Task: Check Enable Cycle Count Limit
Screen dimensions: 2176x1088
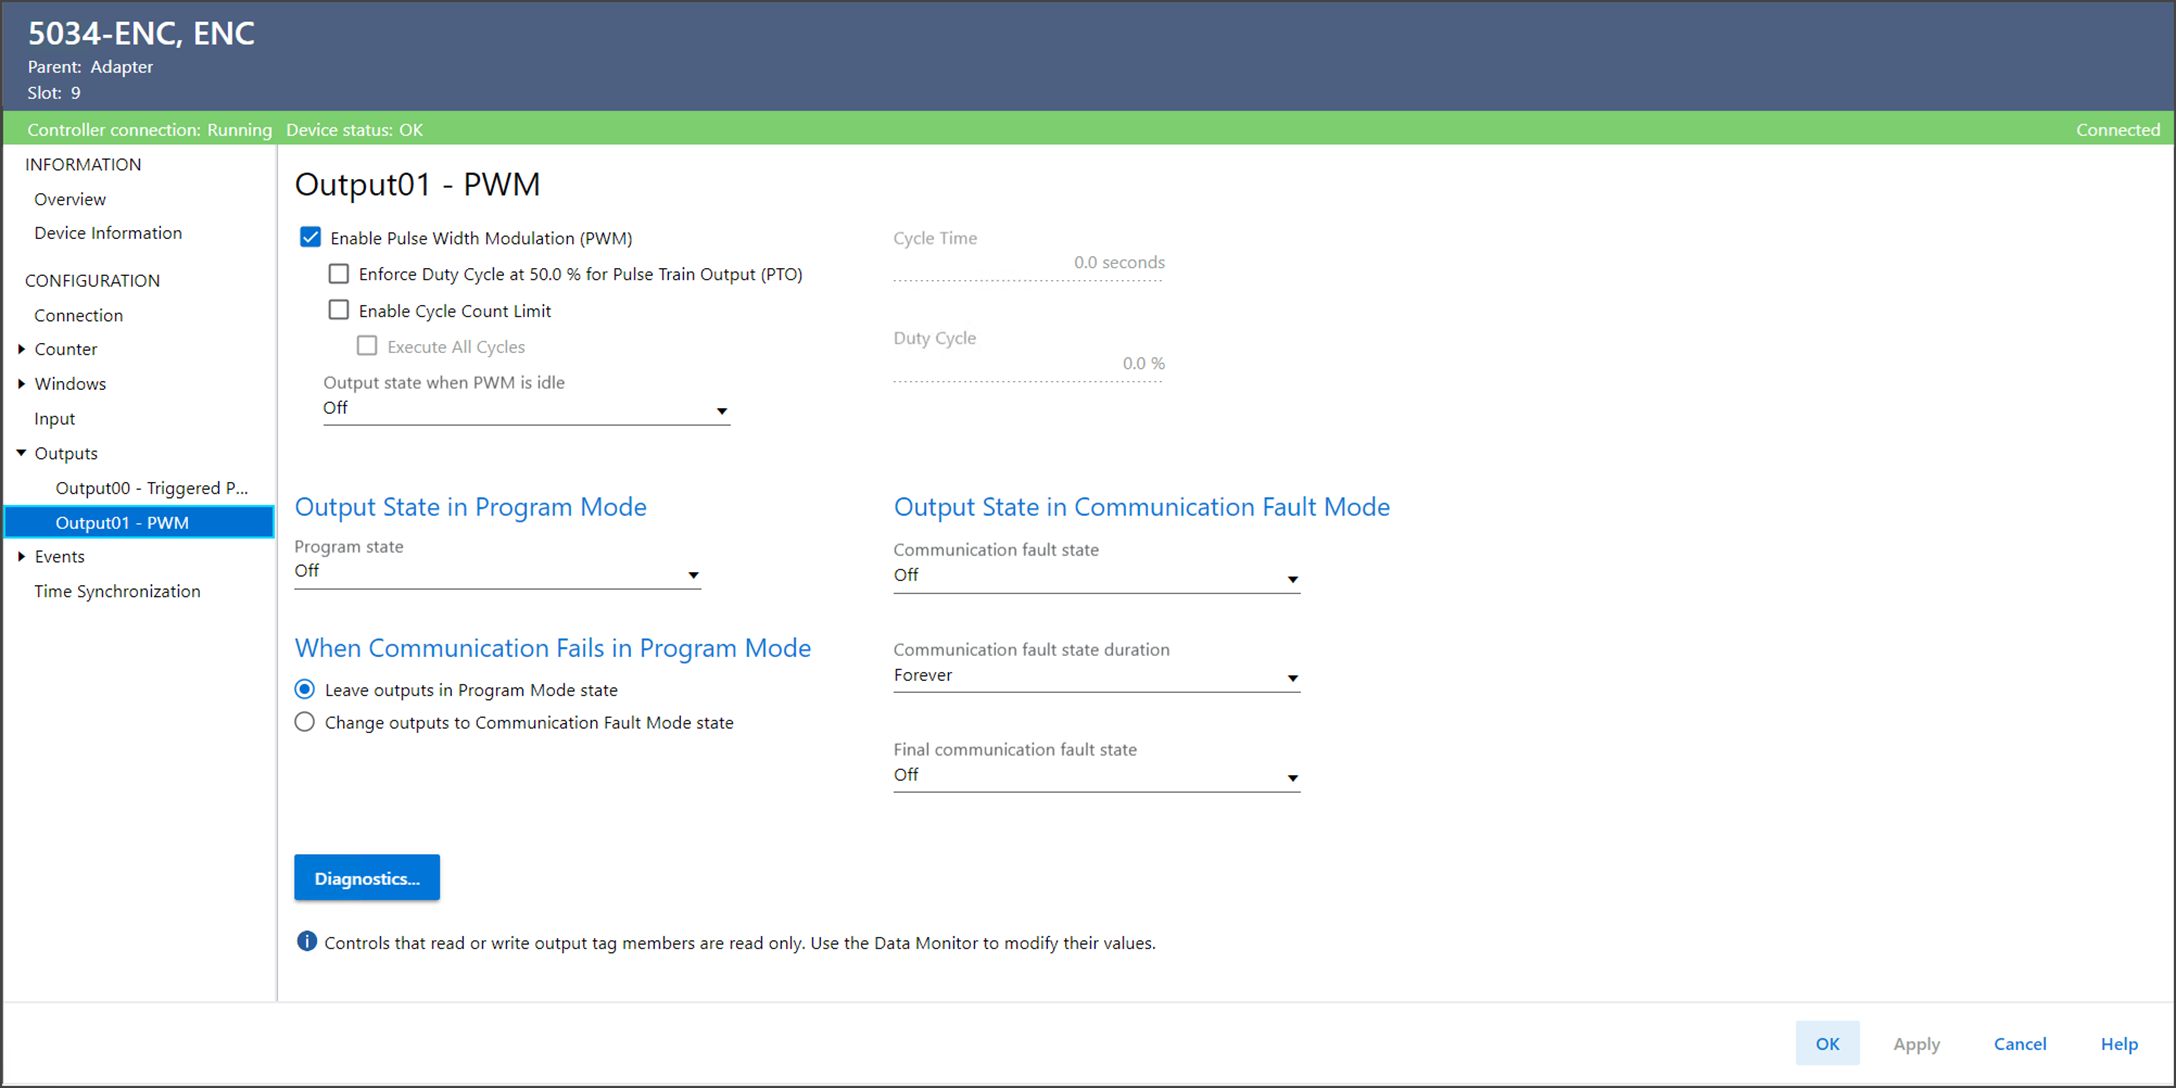Action: coord(339,310)
